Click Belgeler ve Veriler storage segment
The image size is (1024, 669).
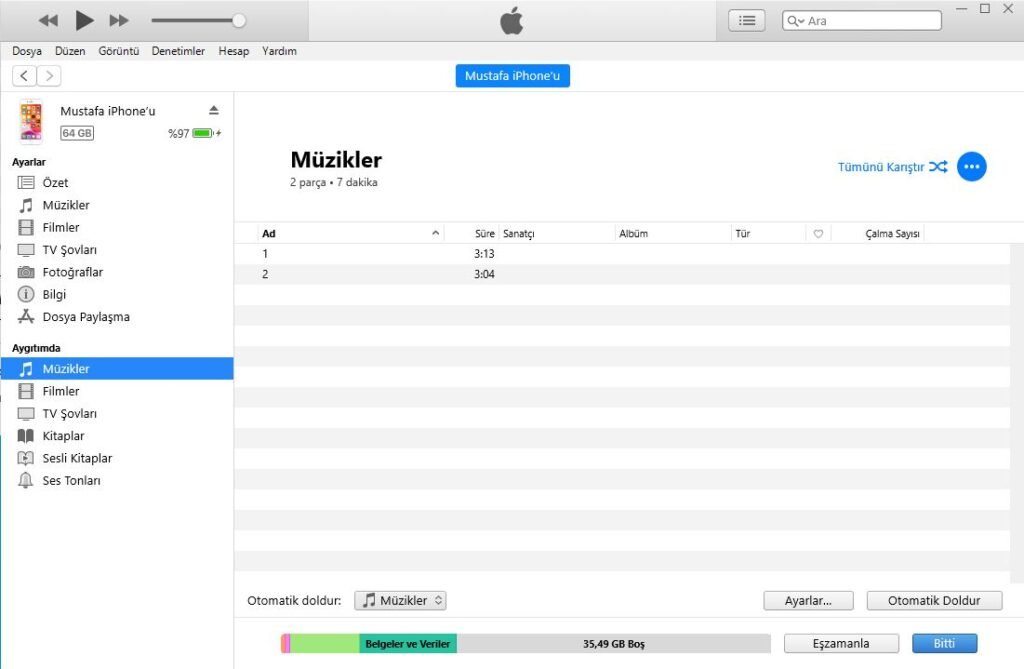(408, 644)
